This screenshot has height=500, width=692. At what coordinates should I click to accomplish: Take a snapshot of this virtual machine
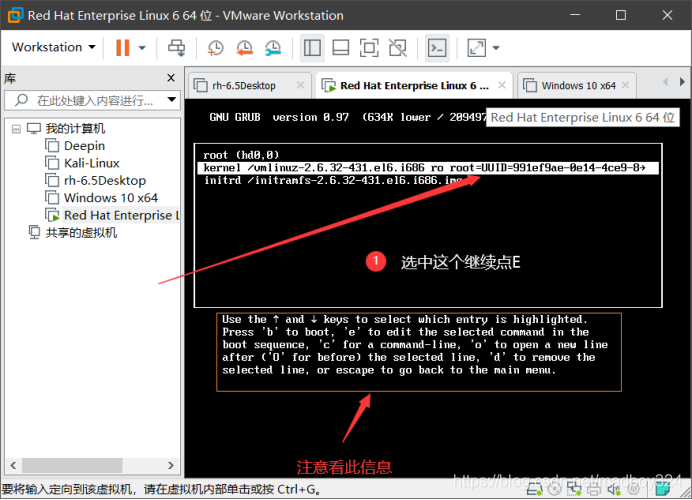pos(215,48)
